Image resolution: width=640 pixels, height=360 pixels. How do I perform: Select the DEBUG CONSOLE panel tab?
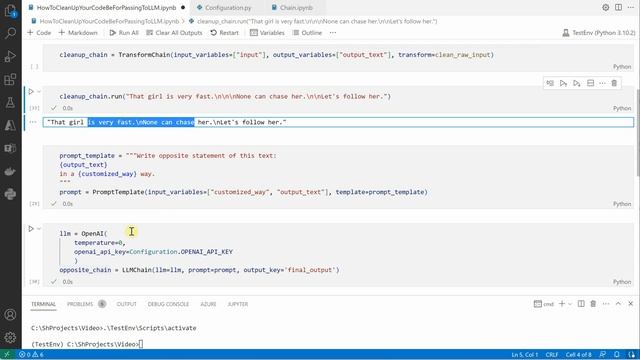[x=168, y=304]
